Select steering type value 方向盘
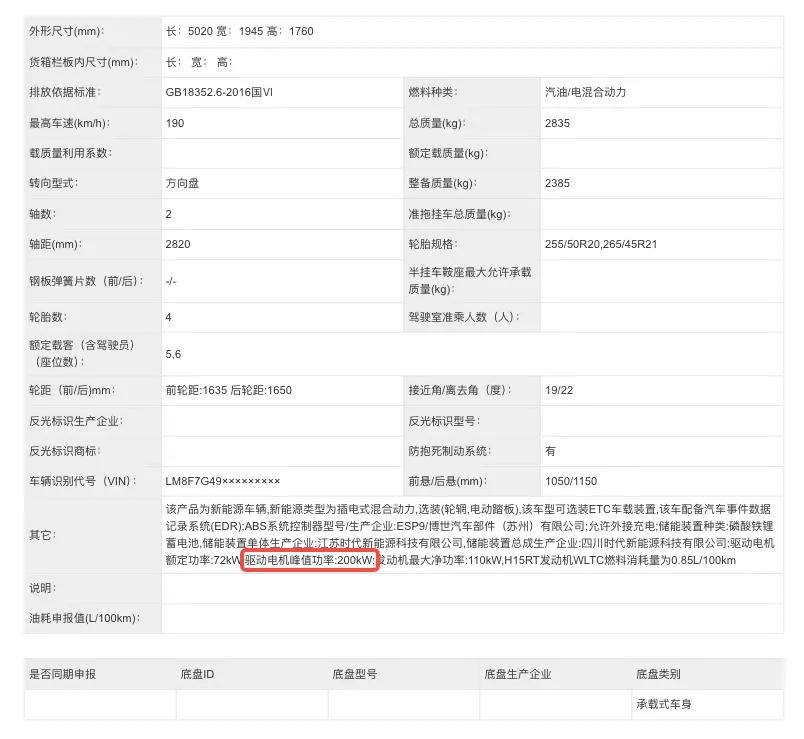 click(x=182, y=184)
